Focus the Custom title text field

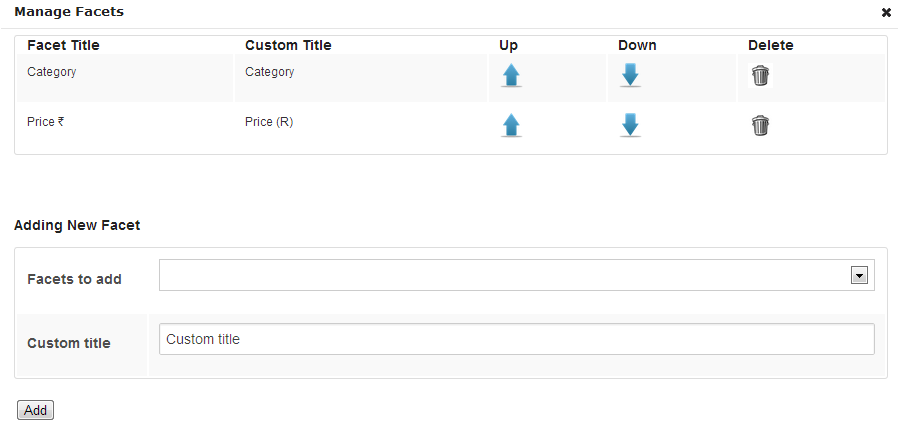(517, 339)
